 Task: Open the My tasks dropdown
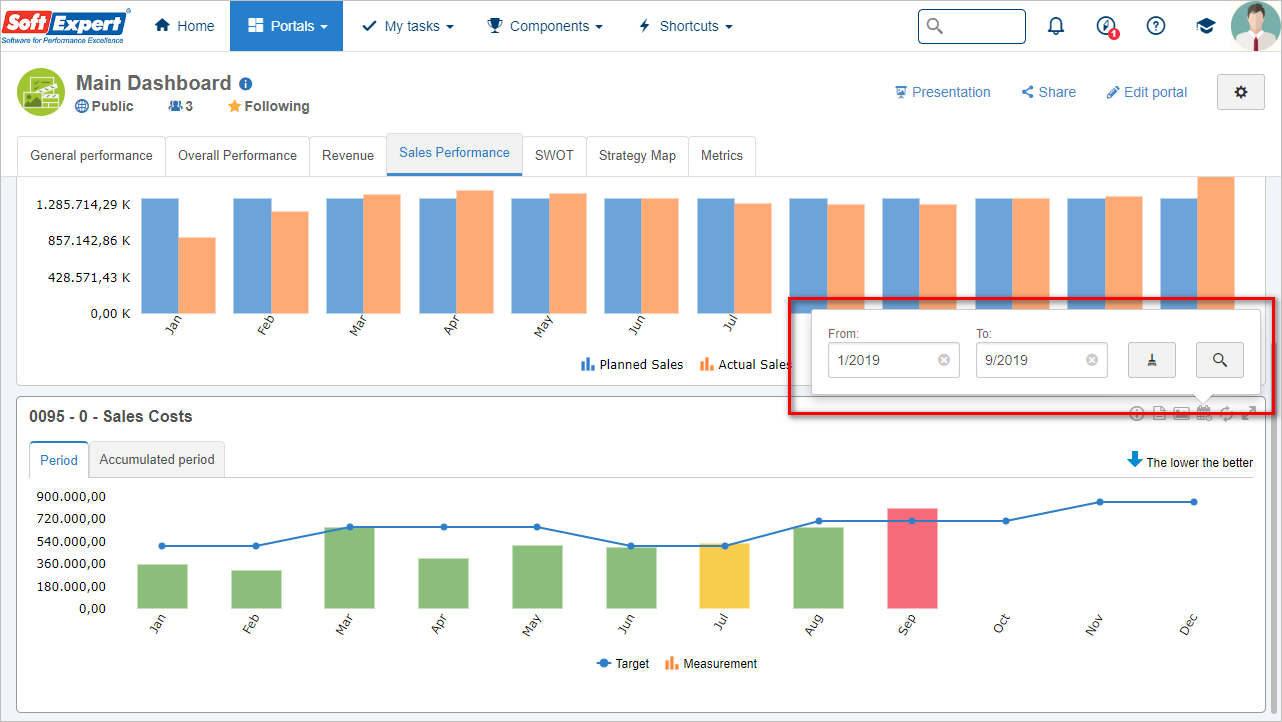407,26
